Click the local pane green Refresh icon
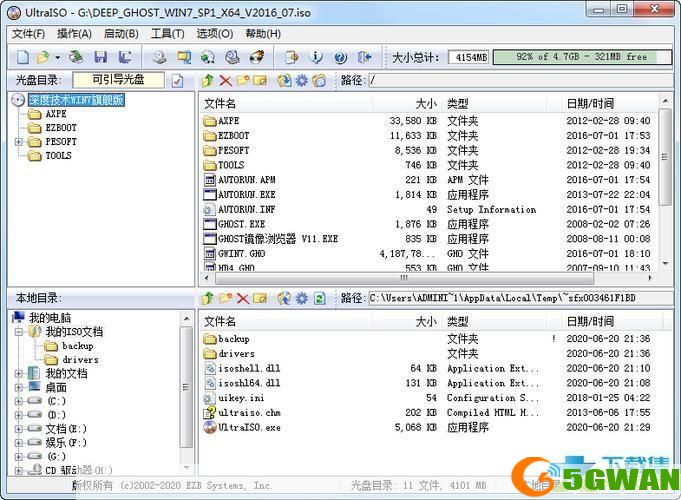681x500 pixels. pyautogui.click(x=319, y=298)
